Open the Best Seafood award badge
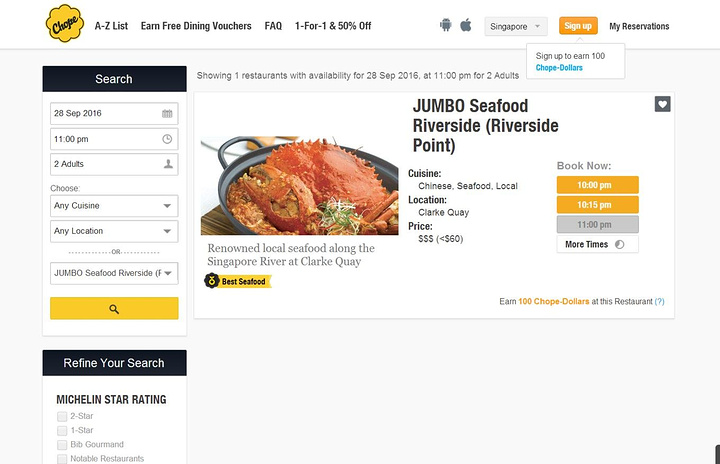Screen dimensions: 720x464 (238, 281)
